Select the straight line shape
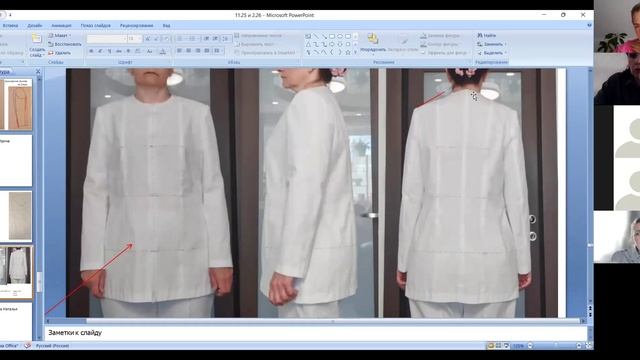Image resolution: width=640 pixels, height=360 pixels. (x=316, y=36)
